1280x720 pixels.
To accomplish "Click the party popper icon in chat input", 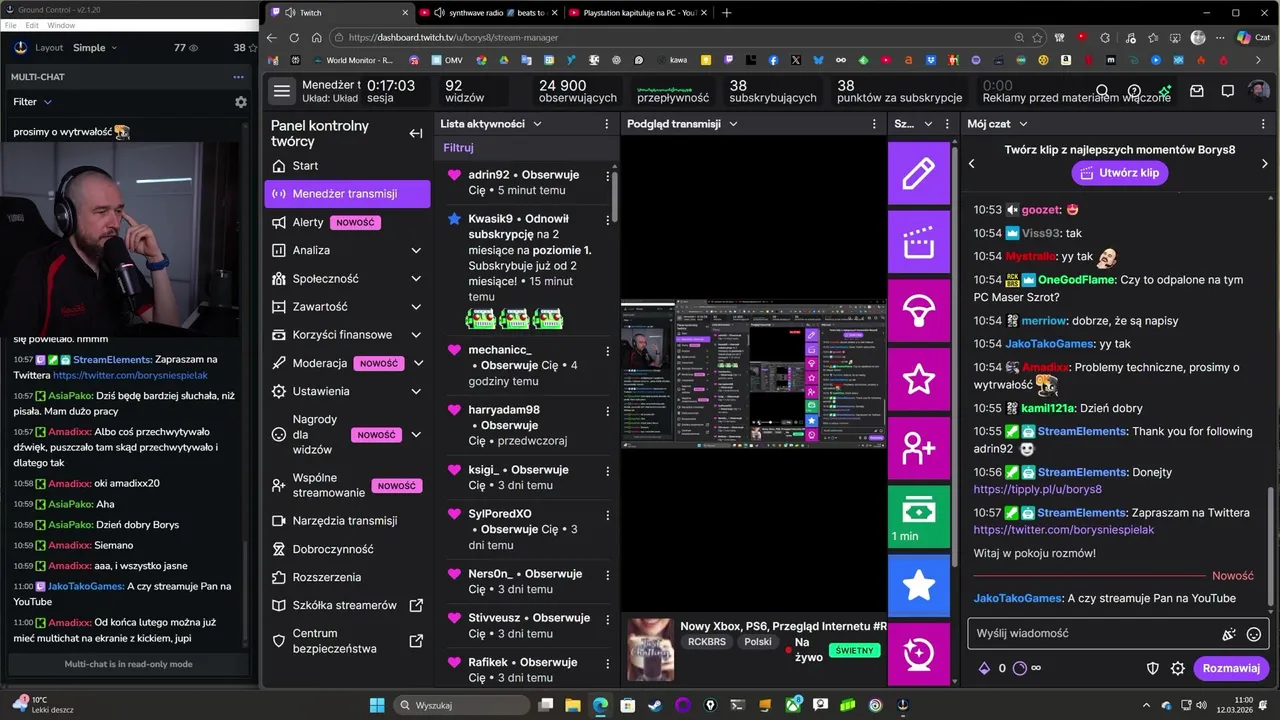I will coord(1228,634).
